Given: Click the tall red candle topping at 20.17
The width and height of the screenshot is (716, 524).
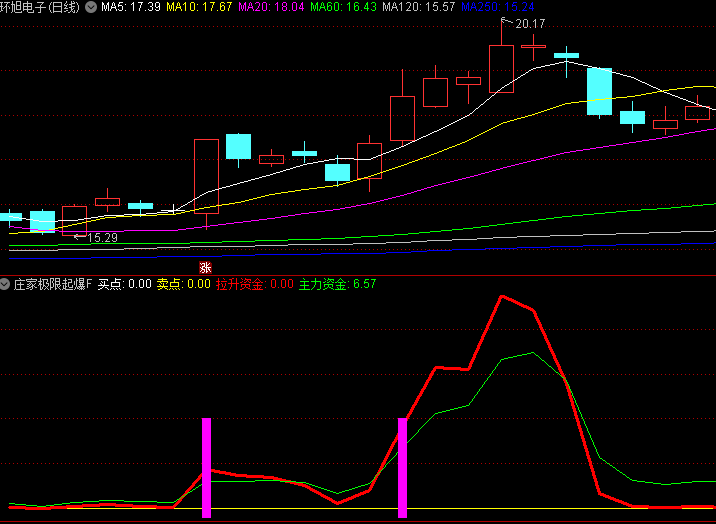Looking at the screenshot, I should pyautogui.click(x=501, y=69).
